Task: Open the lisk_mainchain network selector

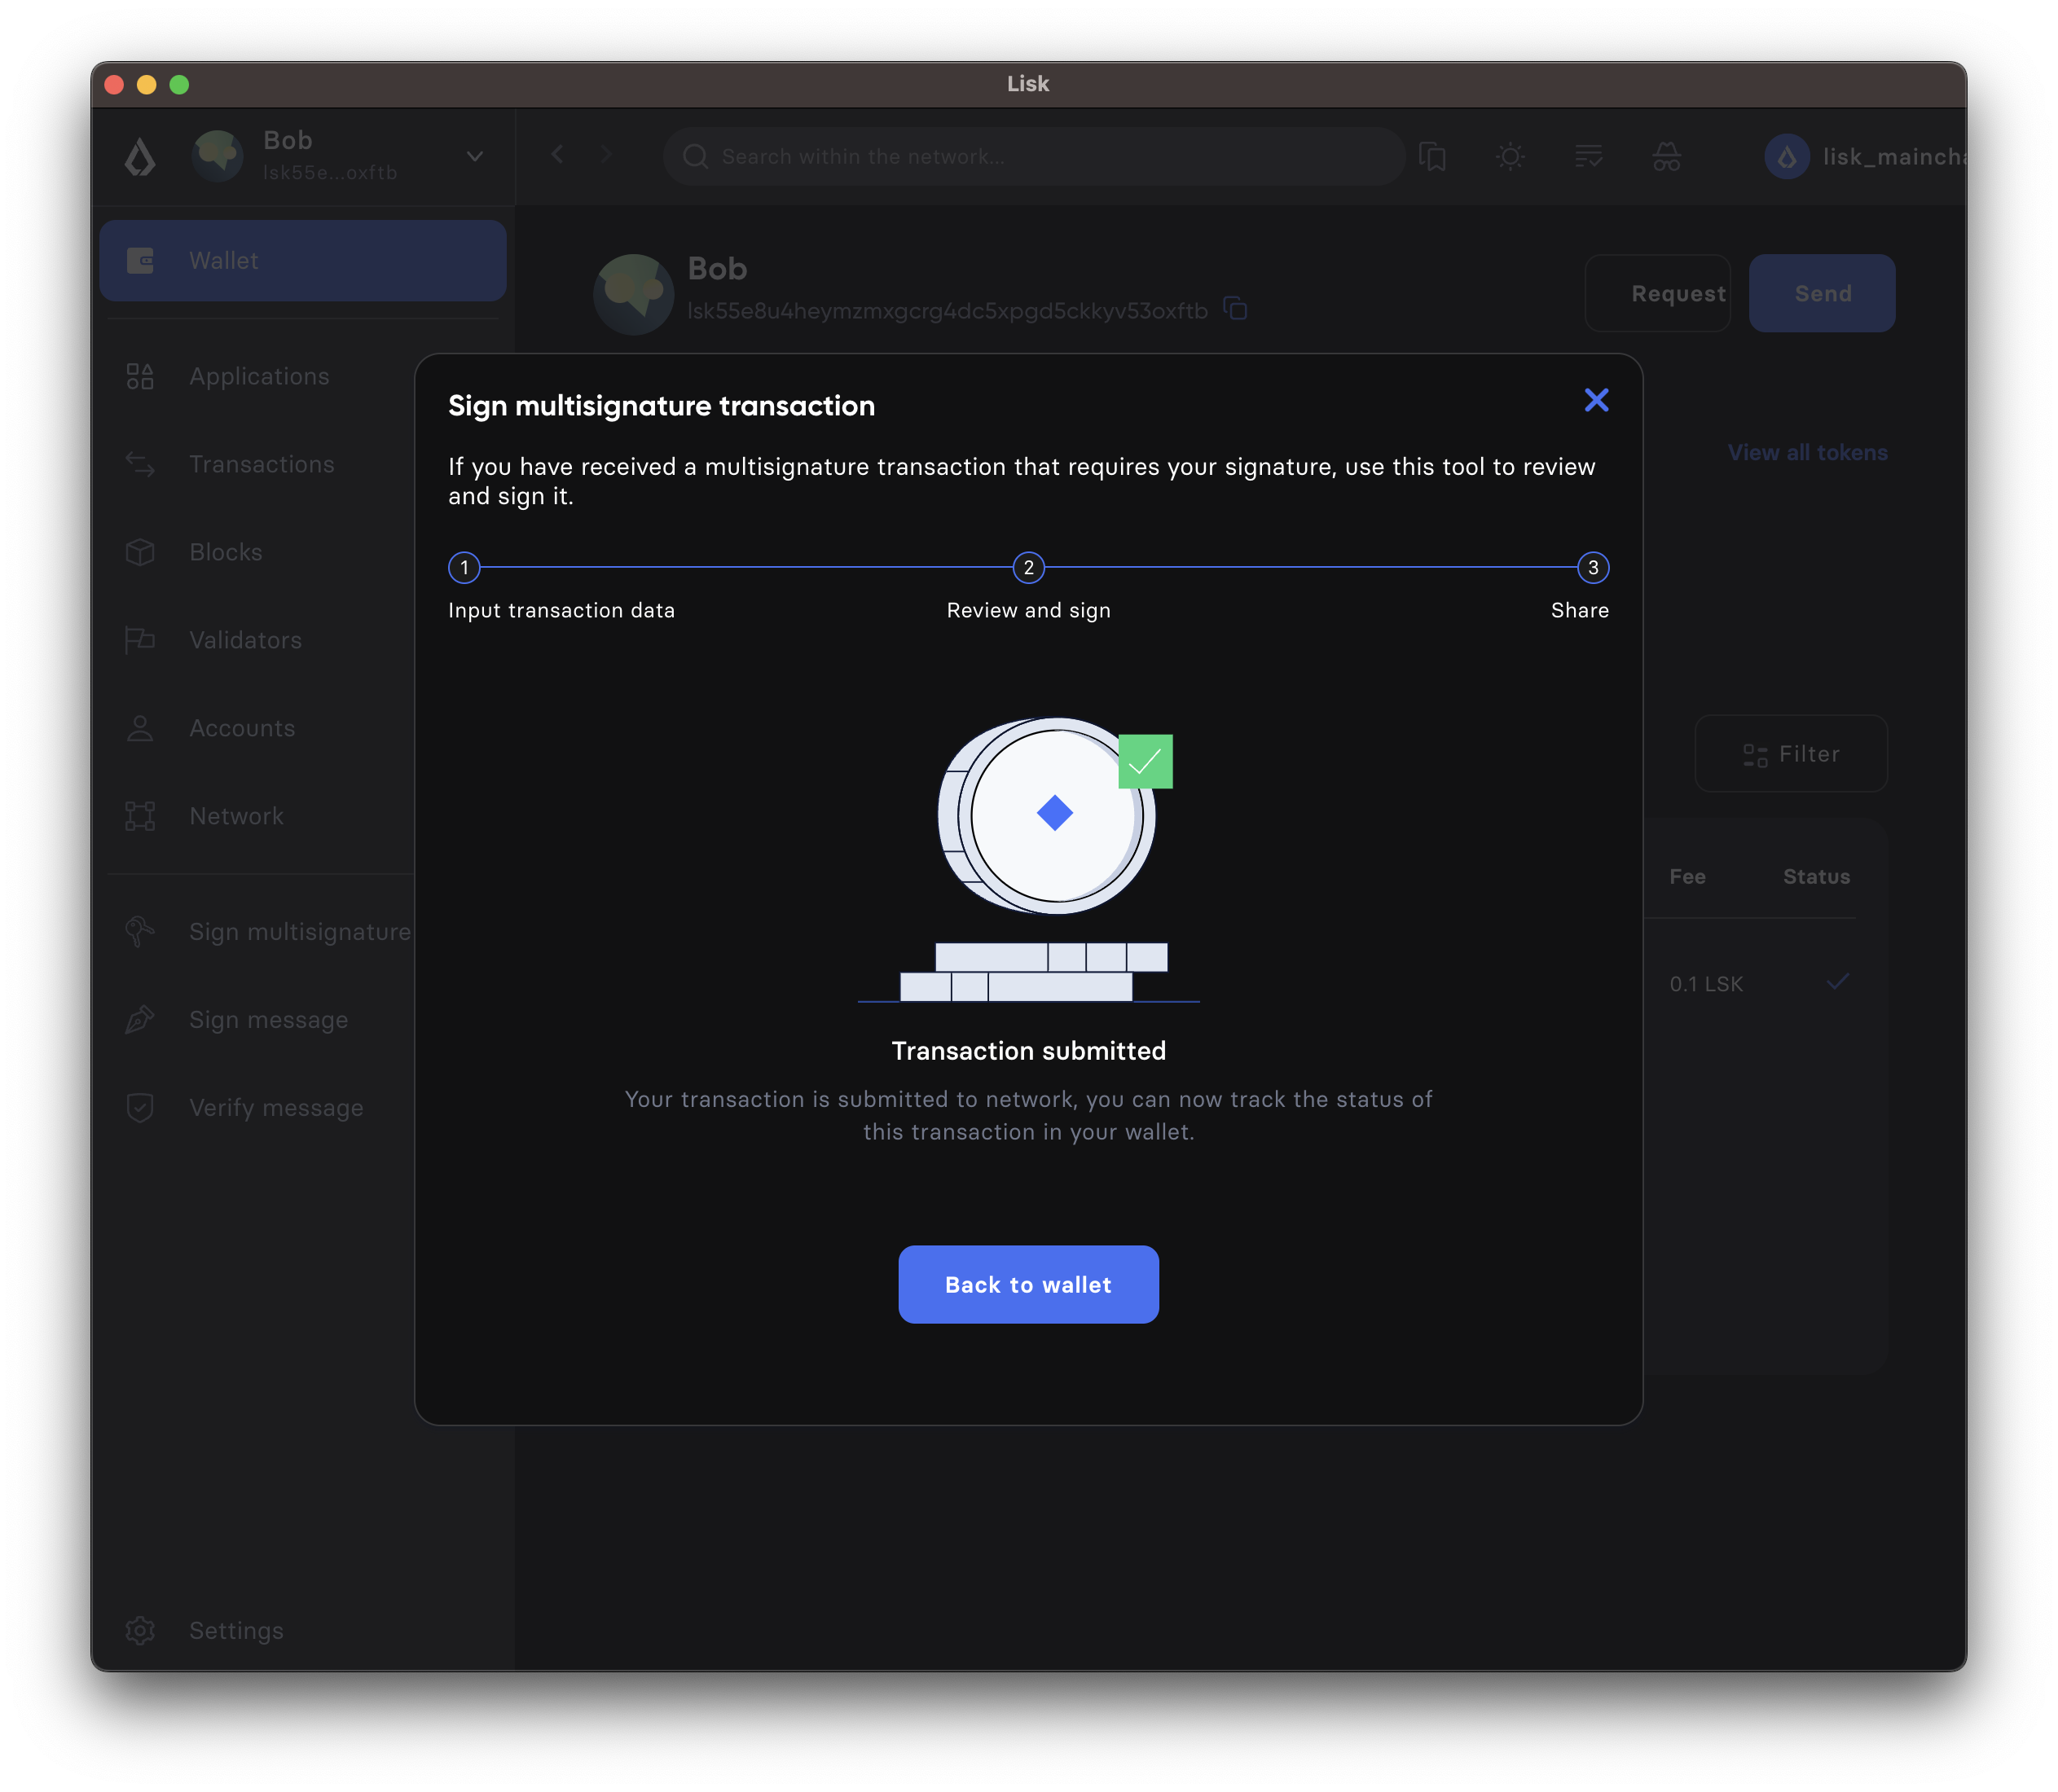Action: [x=1865, y=157]
